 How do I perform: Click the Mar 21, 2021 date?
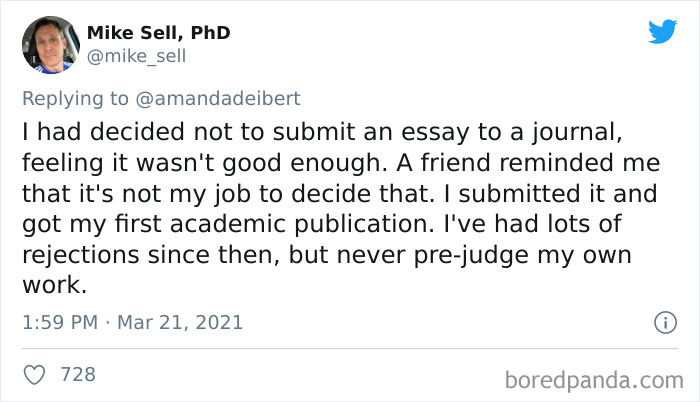point(181,323)
